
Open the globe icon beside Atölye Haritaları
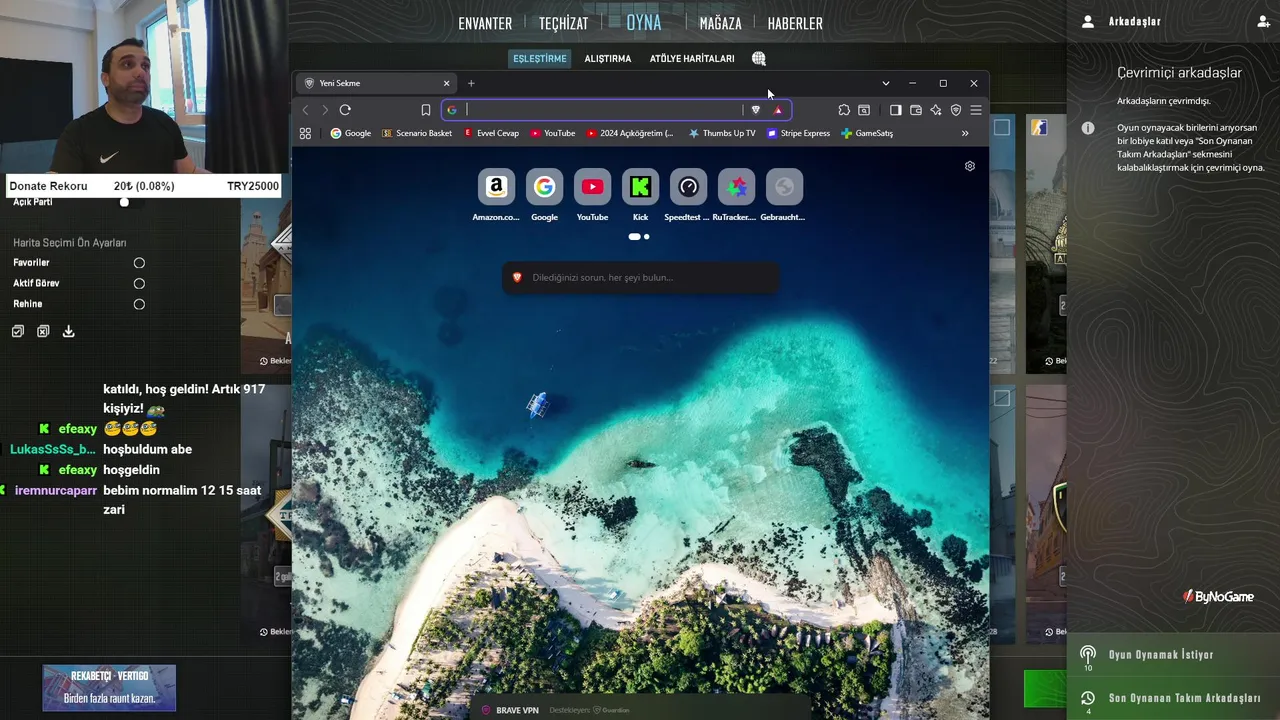(759, 59)
